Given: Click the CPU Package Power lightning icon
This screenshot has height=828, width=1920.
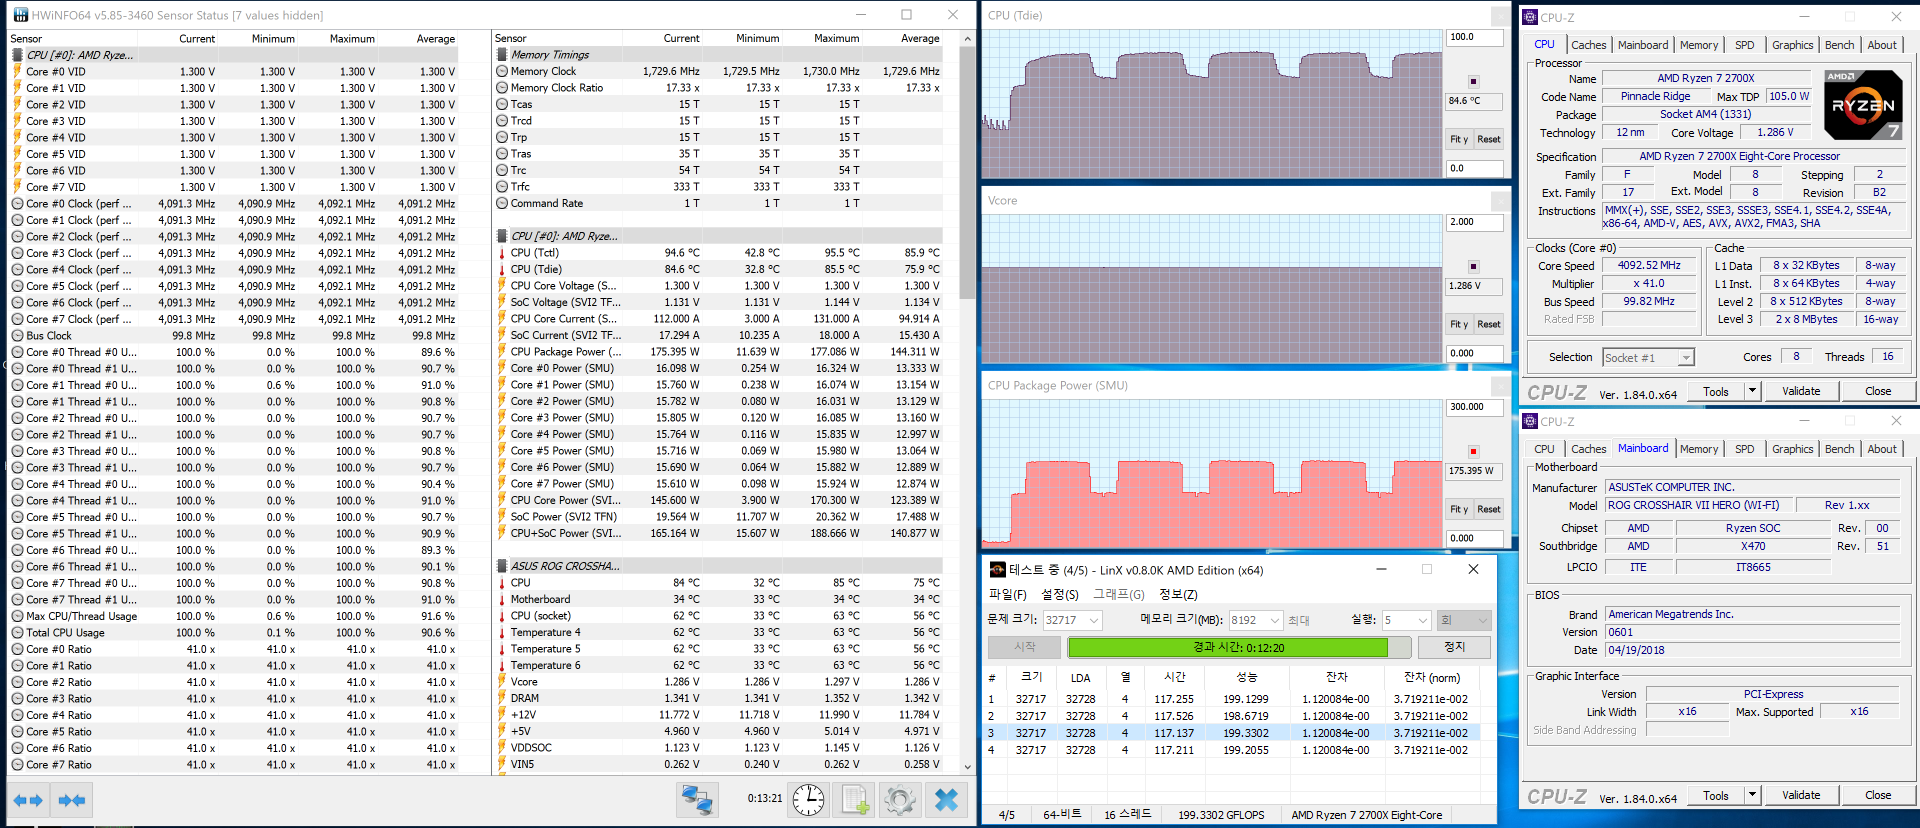Looking at the screenshot, I should point(502,352).
